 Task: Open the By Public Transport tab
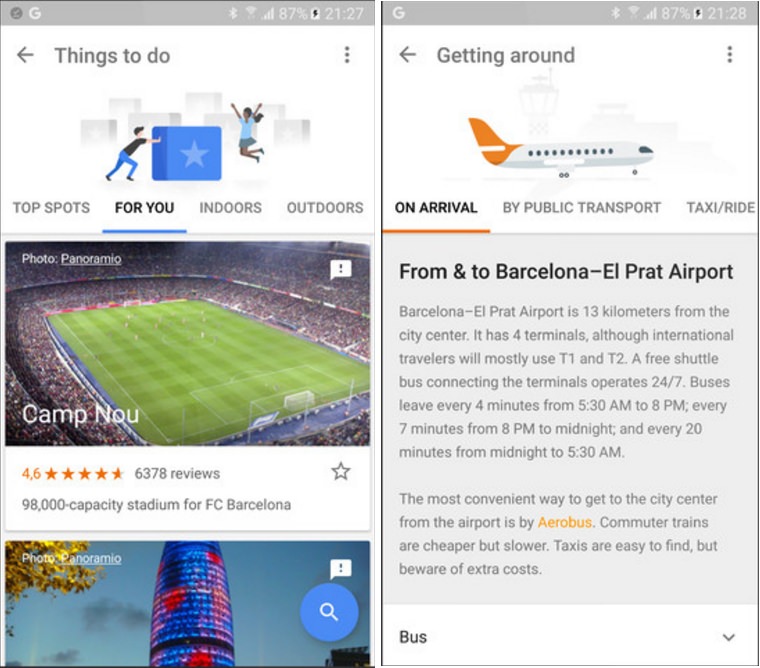(582, 207)
